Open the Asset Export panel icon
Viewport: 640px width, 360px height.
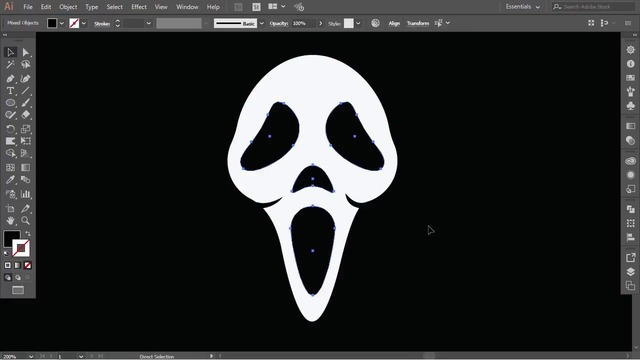click(x=631, y=258)
